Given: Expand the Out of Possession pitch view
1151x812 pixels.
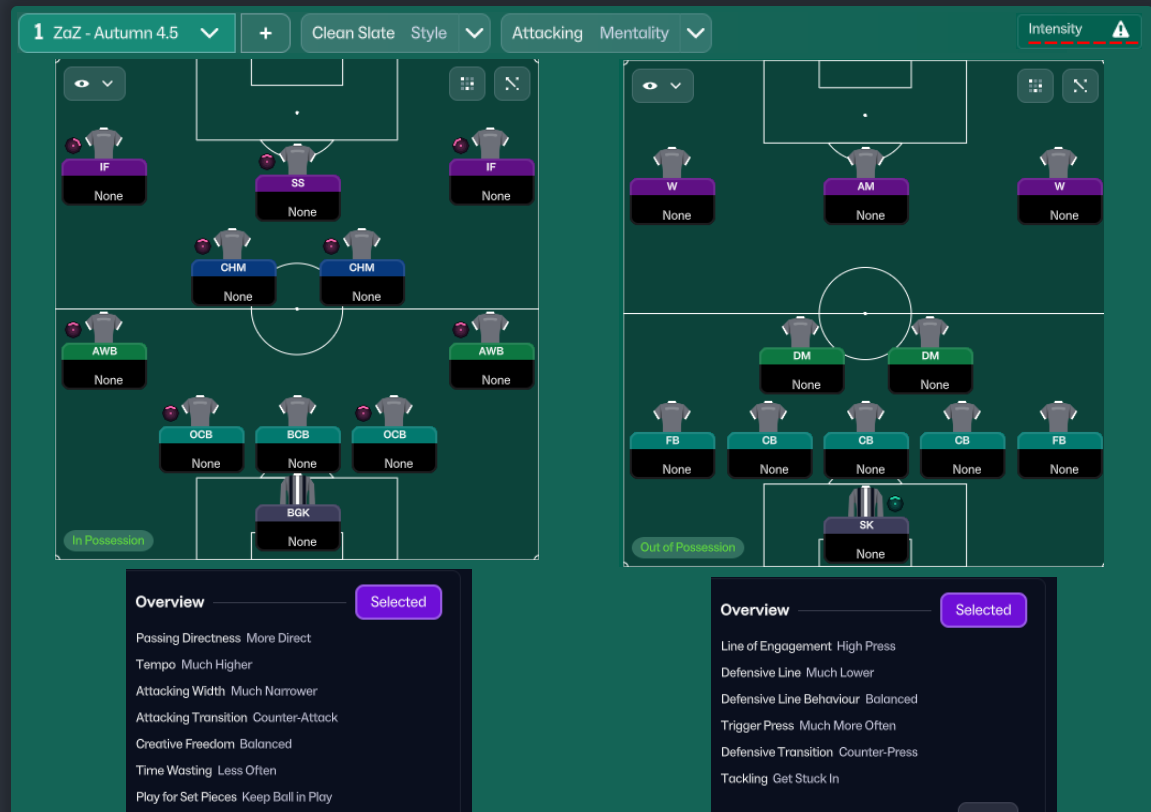Looking at the screenshot, I should click(x=1081, y=86).
